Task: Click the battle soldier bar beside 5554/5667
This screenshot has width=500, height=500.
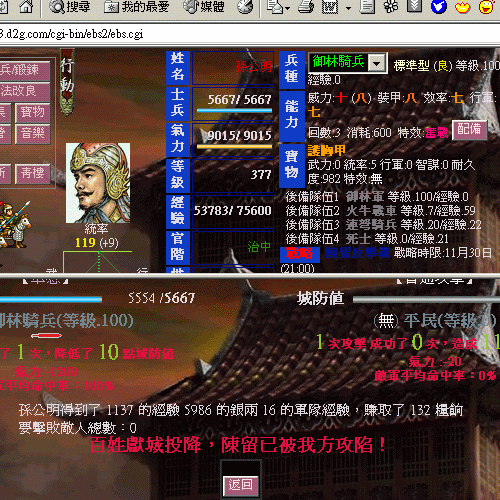Action: [51, 299]
